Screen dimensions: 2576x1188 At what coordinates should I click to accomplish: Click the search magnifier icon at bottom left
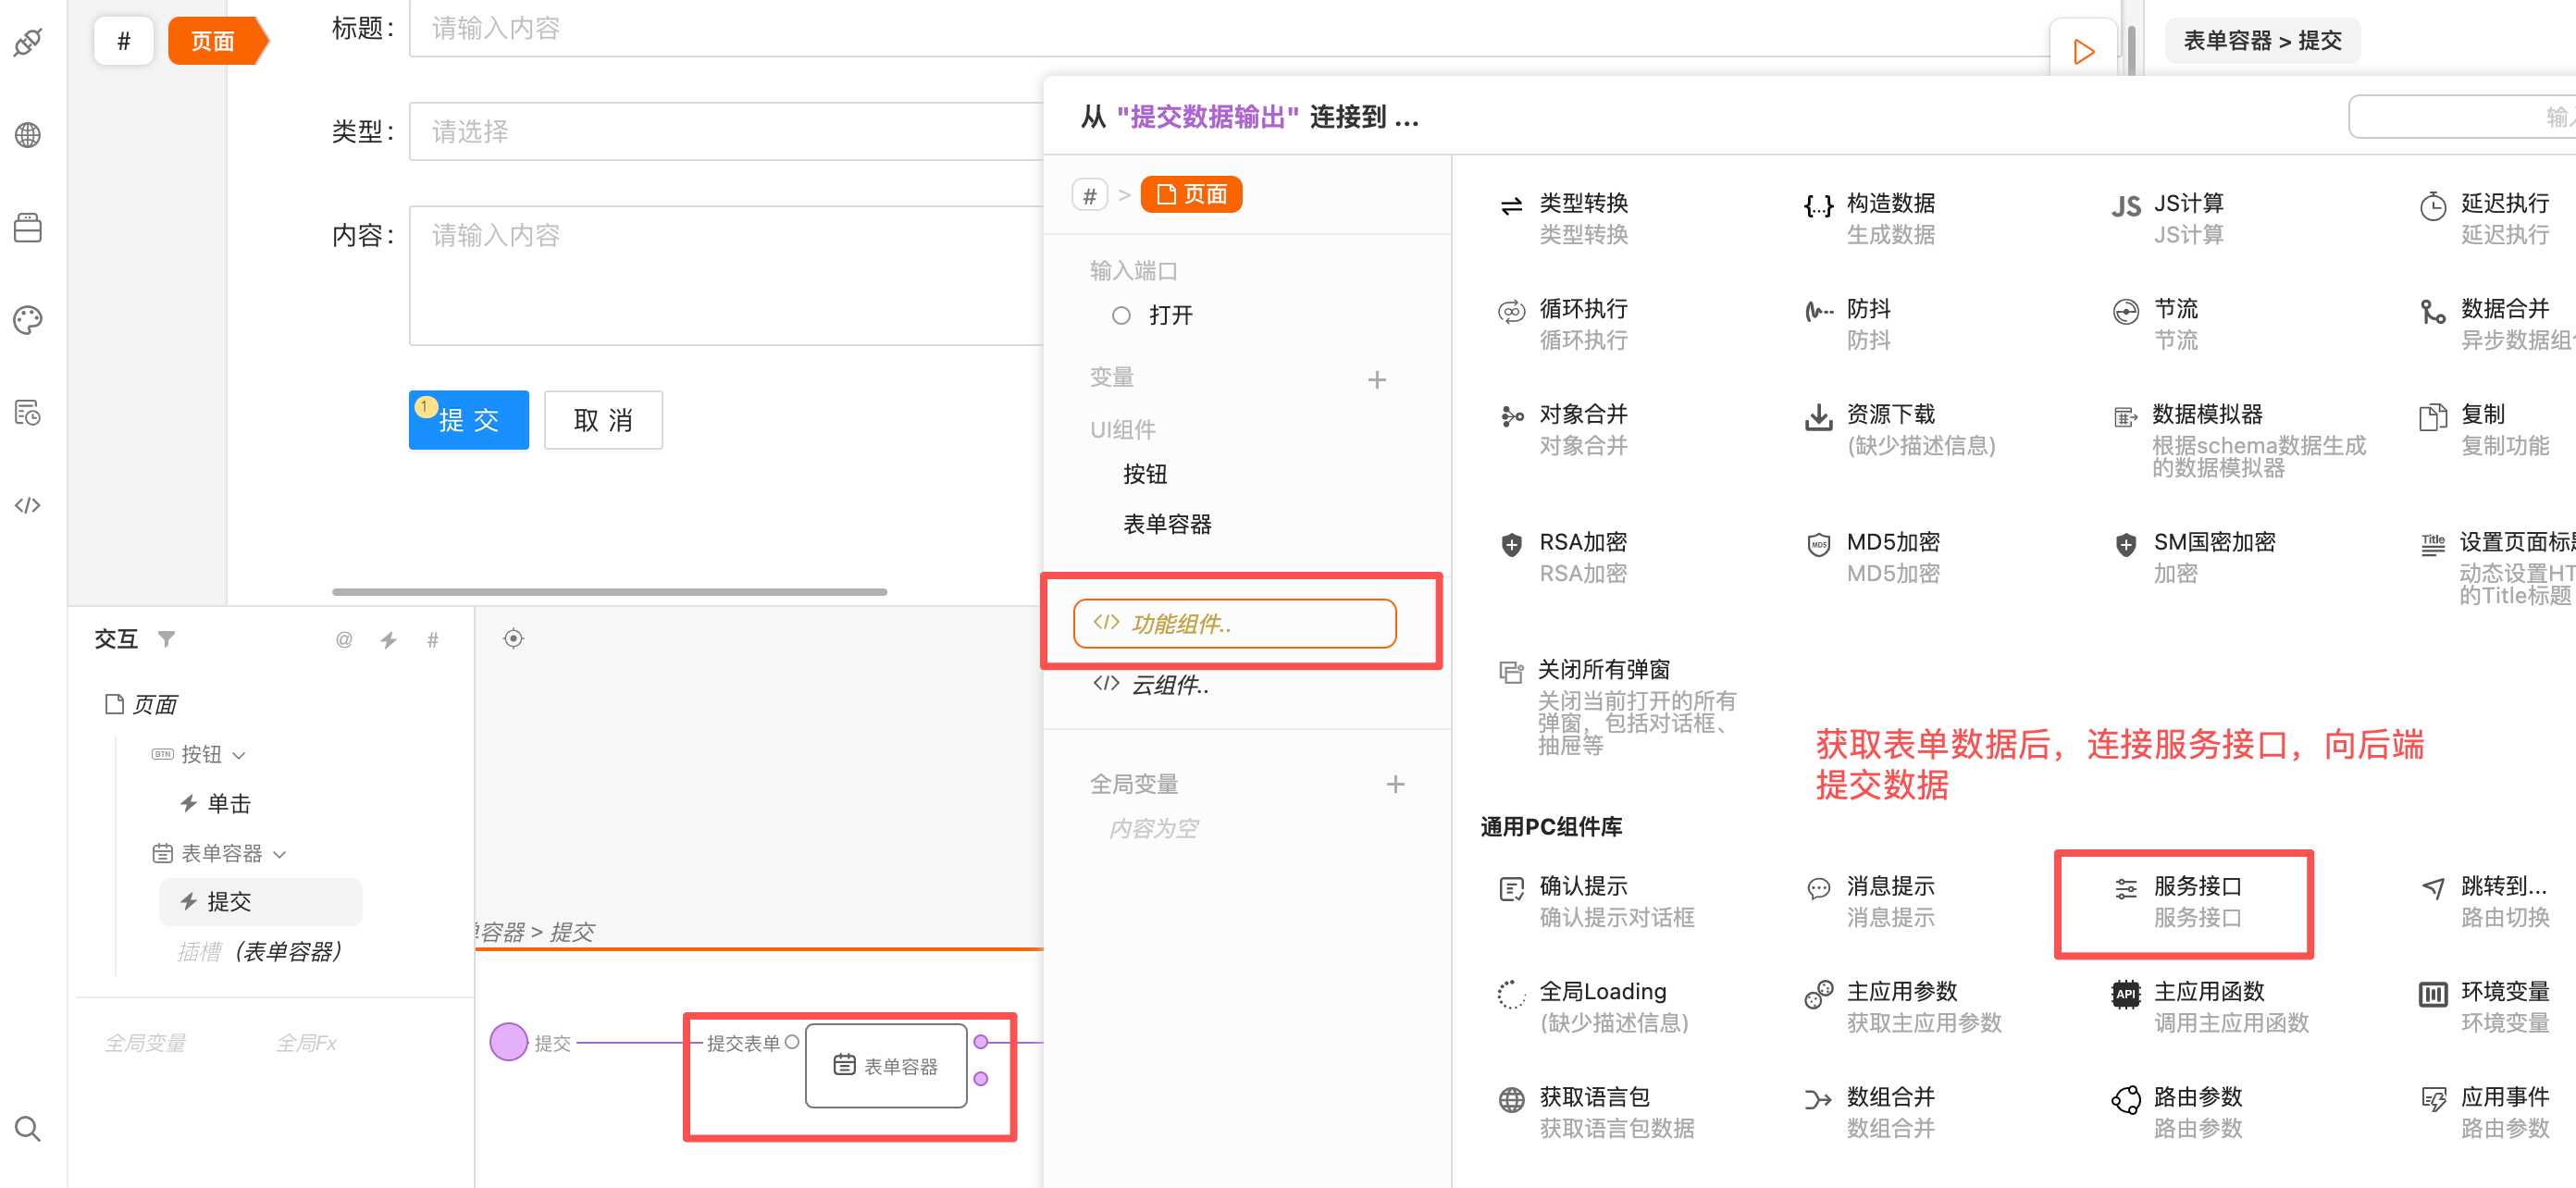click(x=28, y=1129)
